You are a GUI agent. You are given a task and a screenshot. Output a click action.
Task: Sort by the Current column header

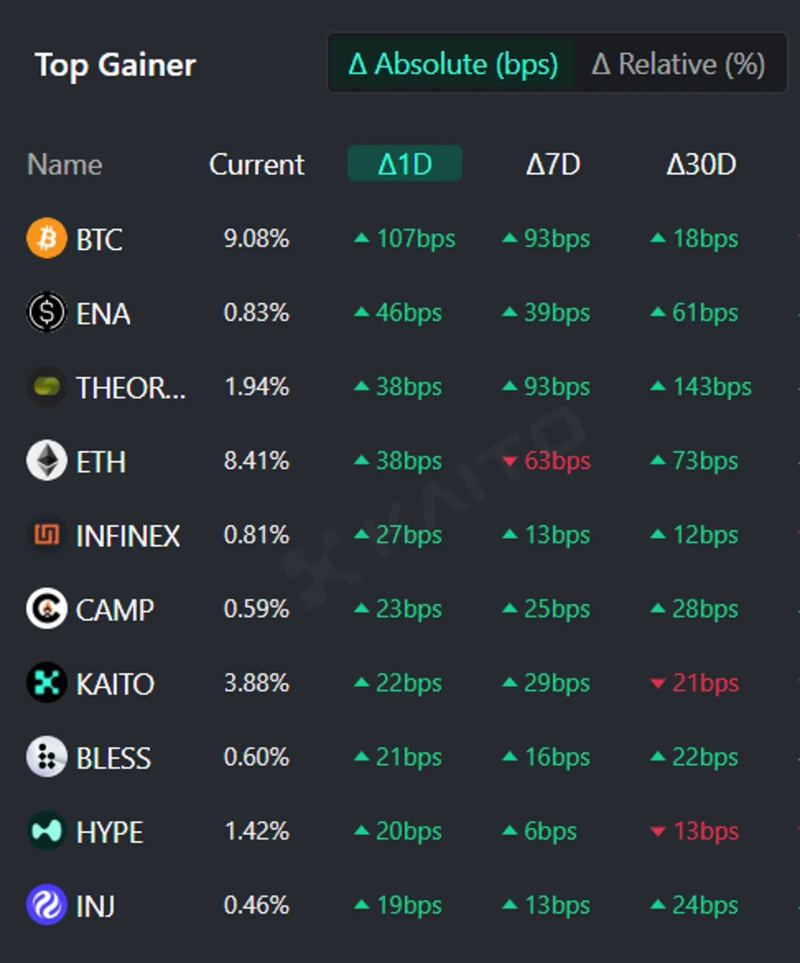point(256,164)
